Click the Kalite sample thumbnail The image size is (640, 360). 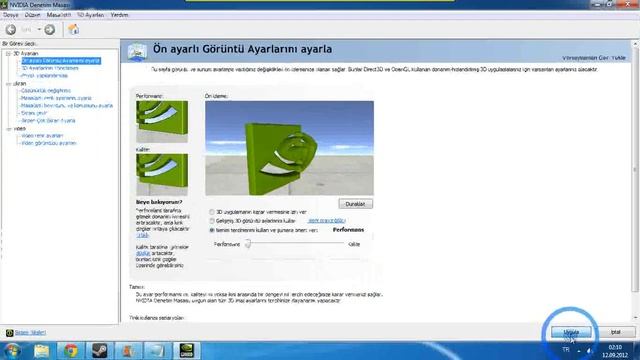pyautogui.click(x=162, y=174)
